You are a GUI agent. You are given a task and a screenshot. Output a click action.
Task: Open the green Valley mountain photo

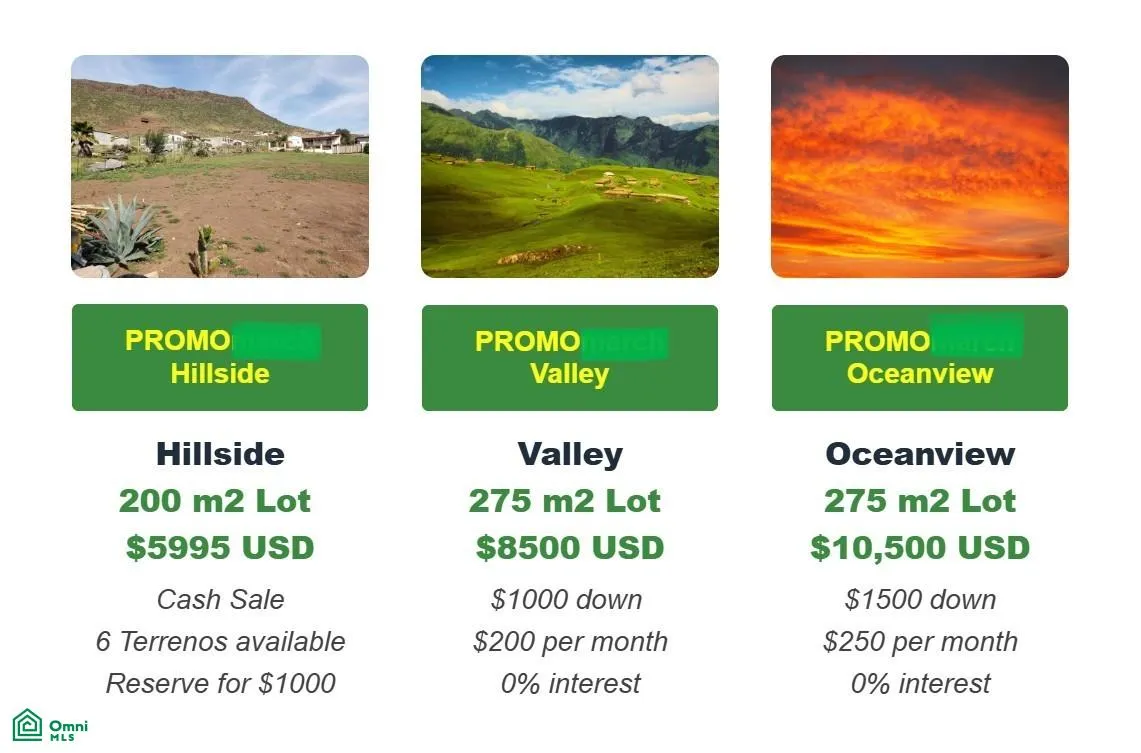click(x=570, y=166)
